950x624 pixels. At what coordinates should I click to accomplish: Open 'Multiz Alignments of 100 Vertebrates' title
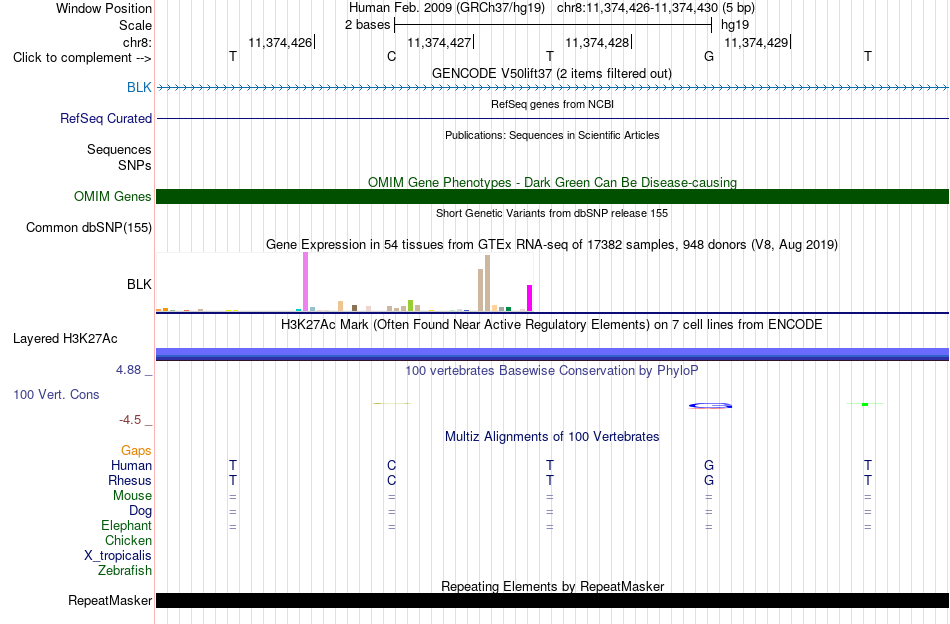click(x=552, y=436)
